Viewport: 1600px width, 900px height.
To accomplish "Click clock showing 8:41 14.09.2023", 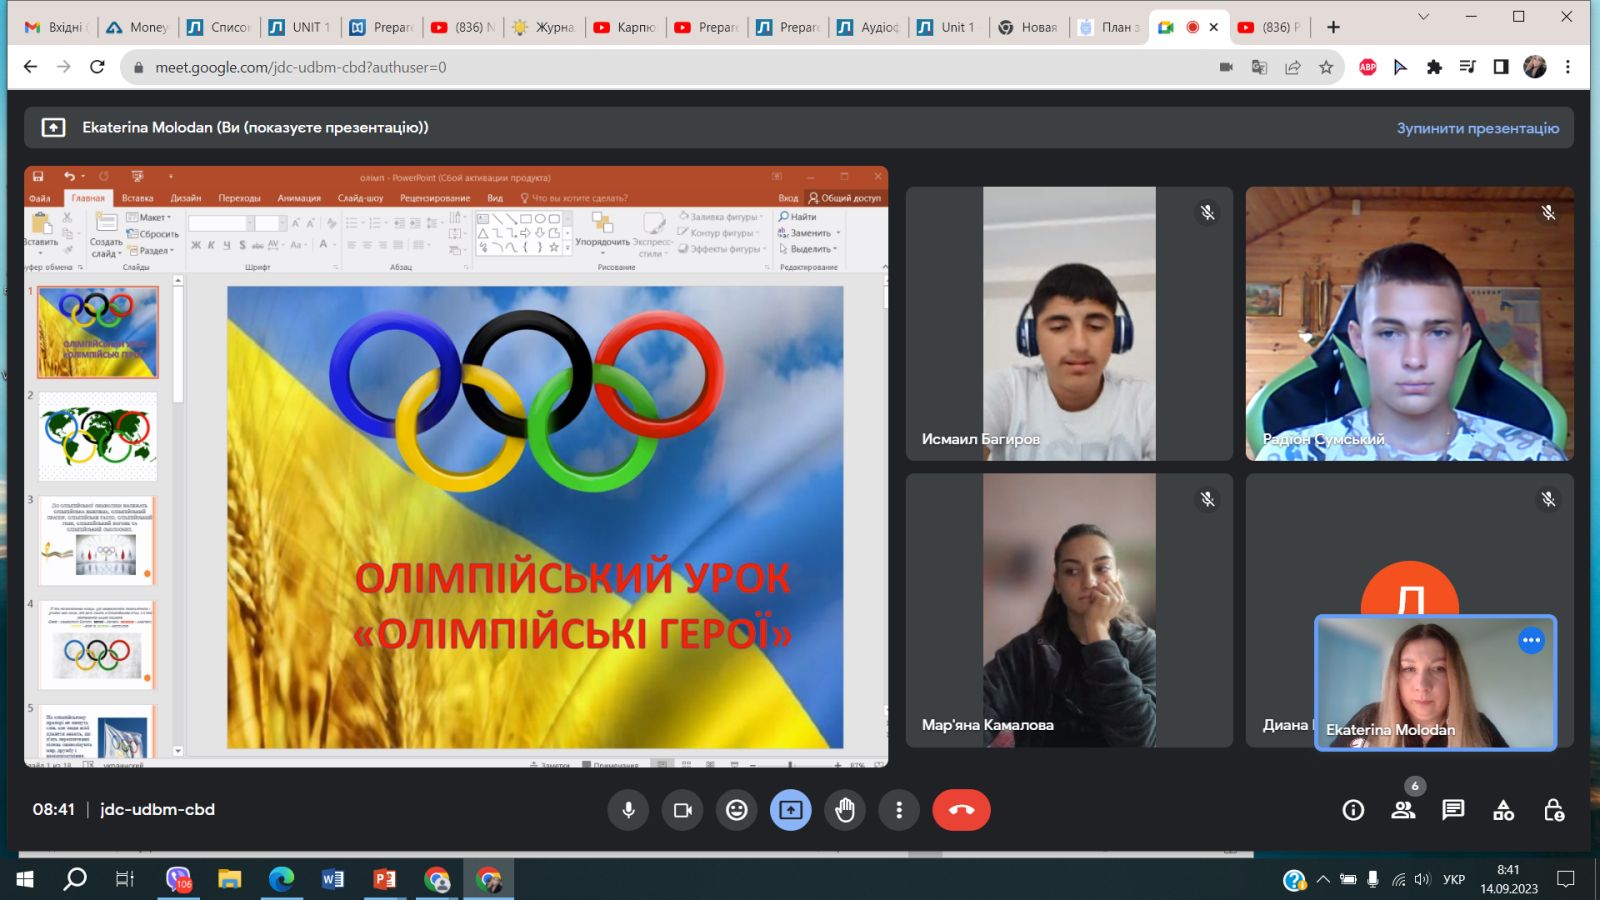I will coord(1509,879).
